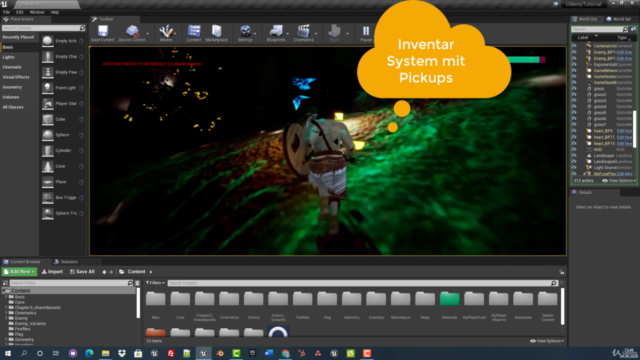Image resolution: width=640 pixels, height=360 pixels.
Task: Expand the Chapter3_sharedassets folder in tree
Action: pos(7,307)
